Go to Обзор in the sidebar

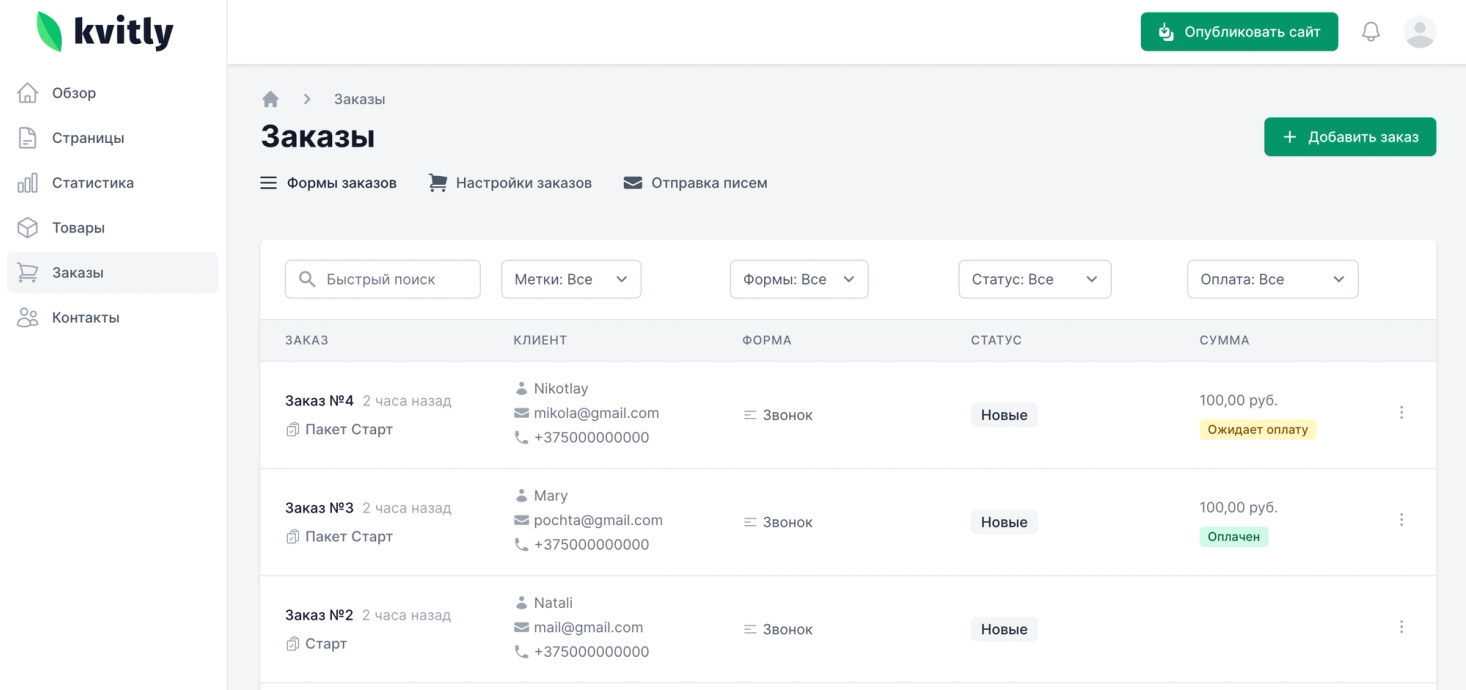click(74, 93)
